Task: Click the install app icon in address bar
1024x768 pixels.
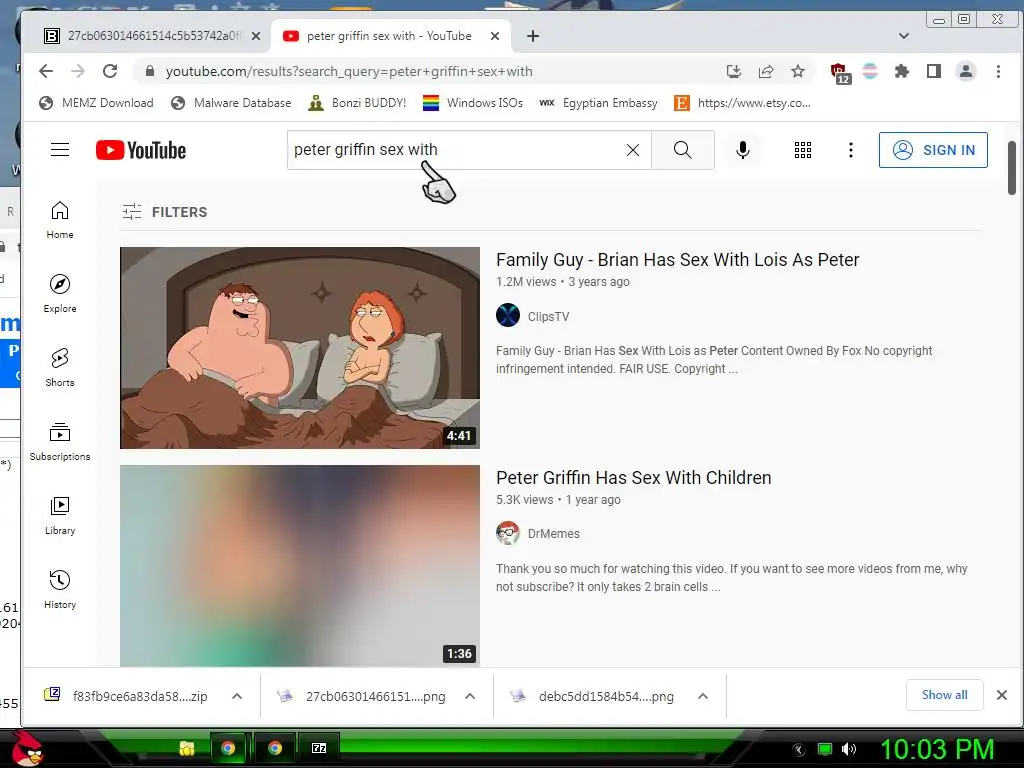Action: (733, 71)
